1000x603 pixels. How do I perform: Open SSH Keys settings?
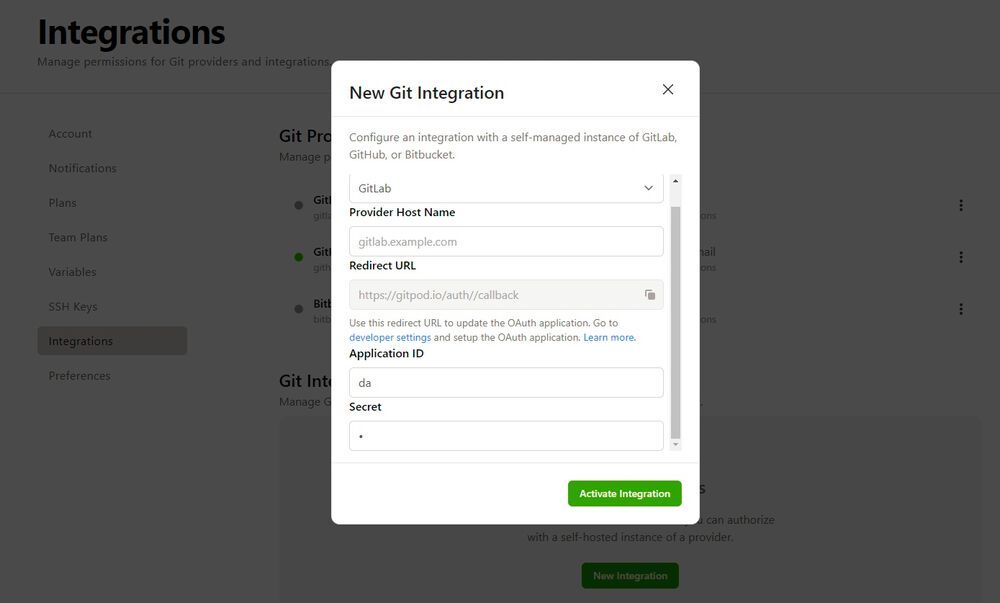tap(73, 307)
